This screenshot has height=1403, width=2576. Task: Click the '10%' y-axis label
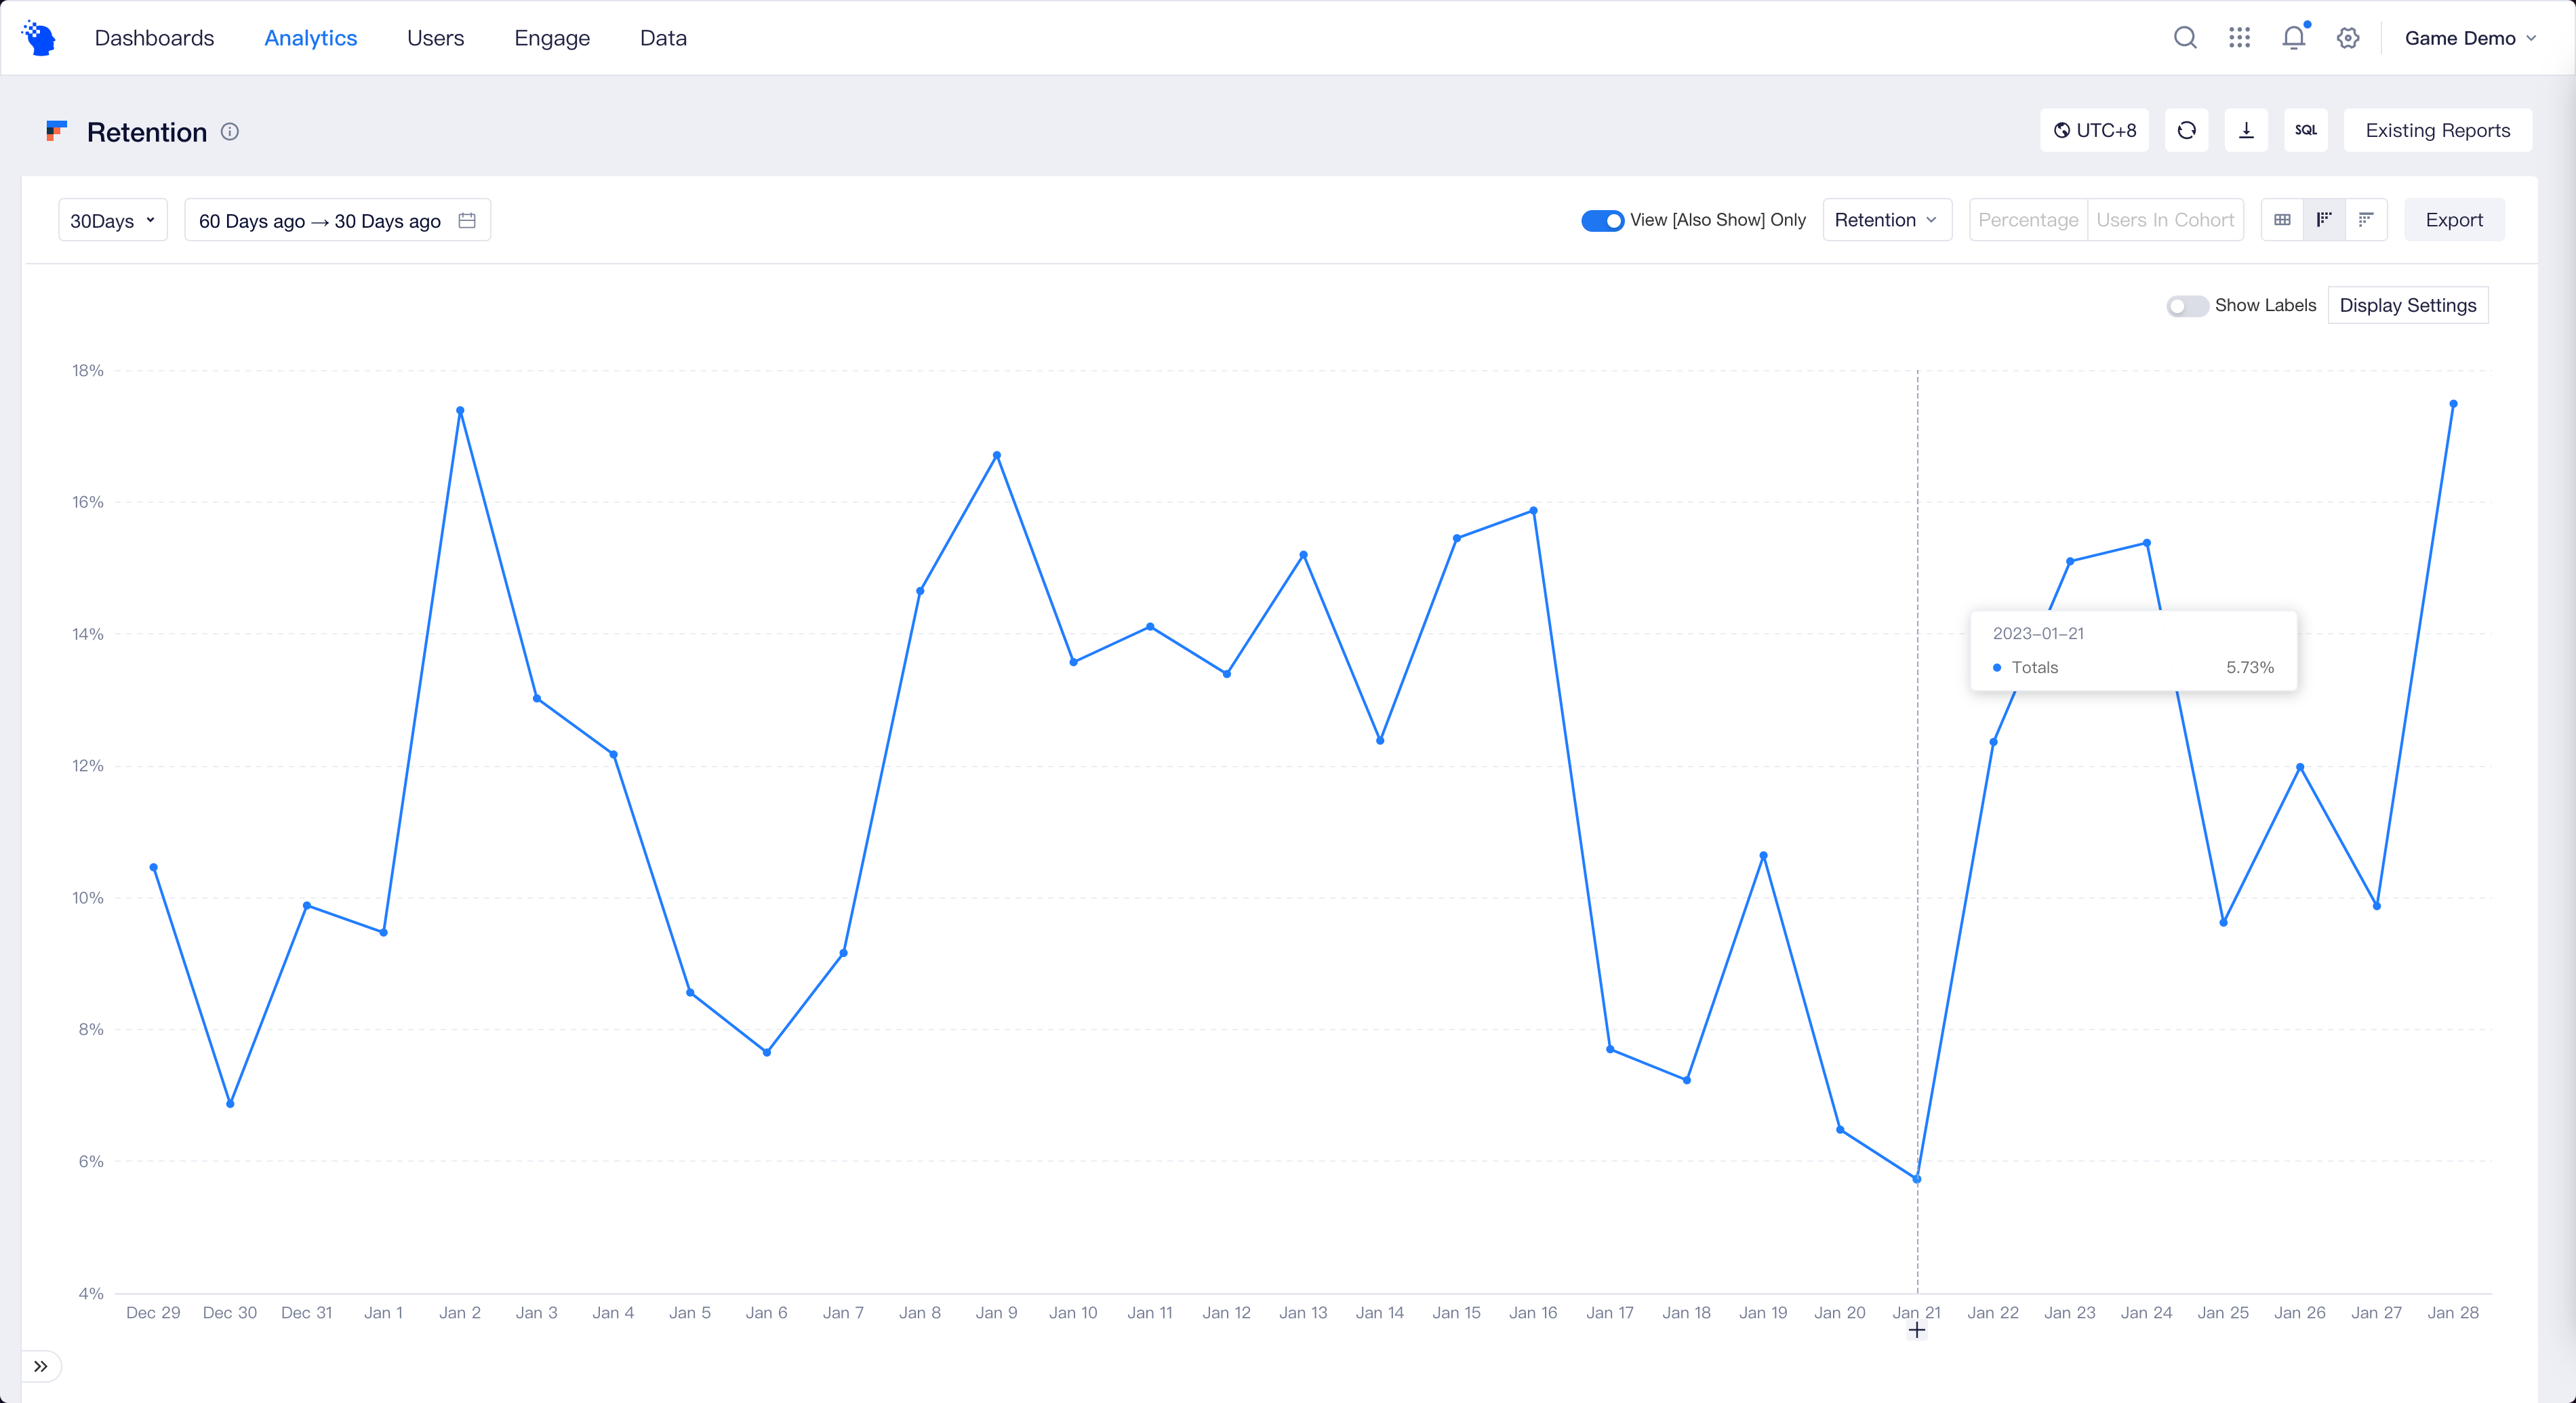tap(88, 897)
